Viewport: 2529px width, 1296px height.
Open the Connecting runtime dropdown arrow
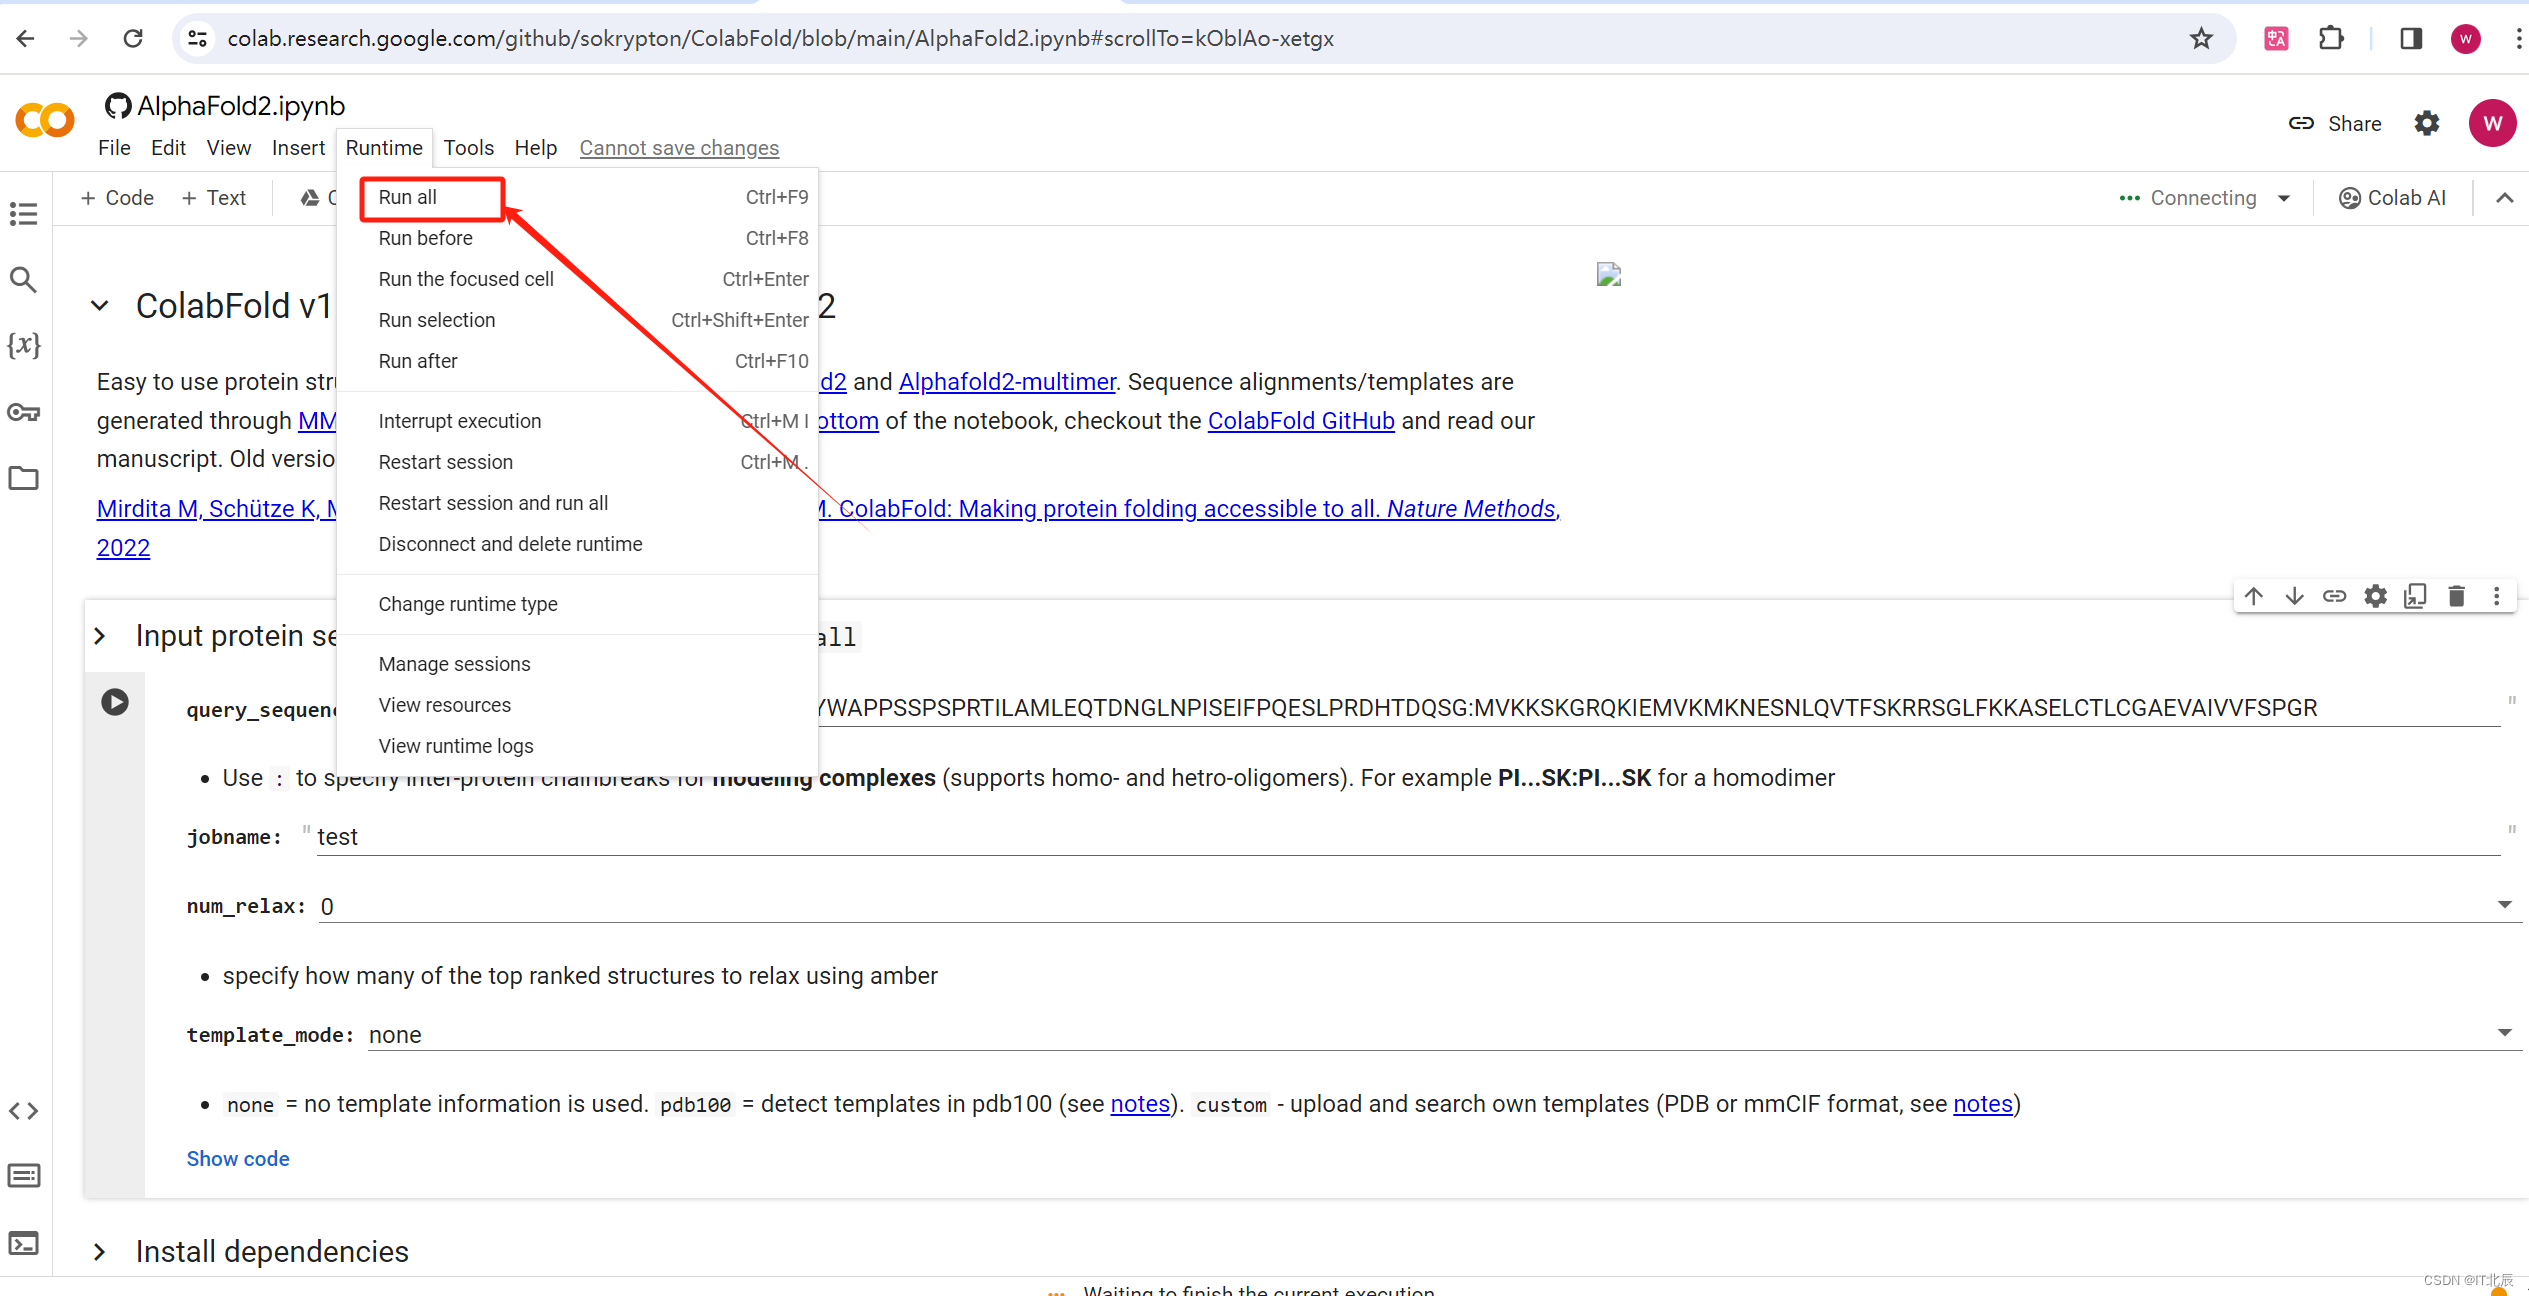pos(2284,198)
